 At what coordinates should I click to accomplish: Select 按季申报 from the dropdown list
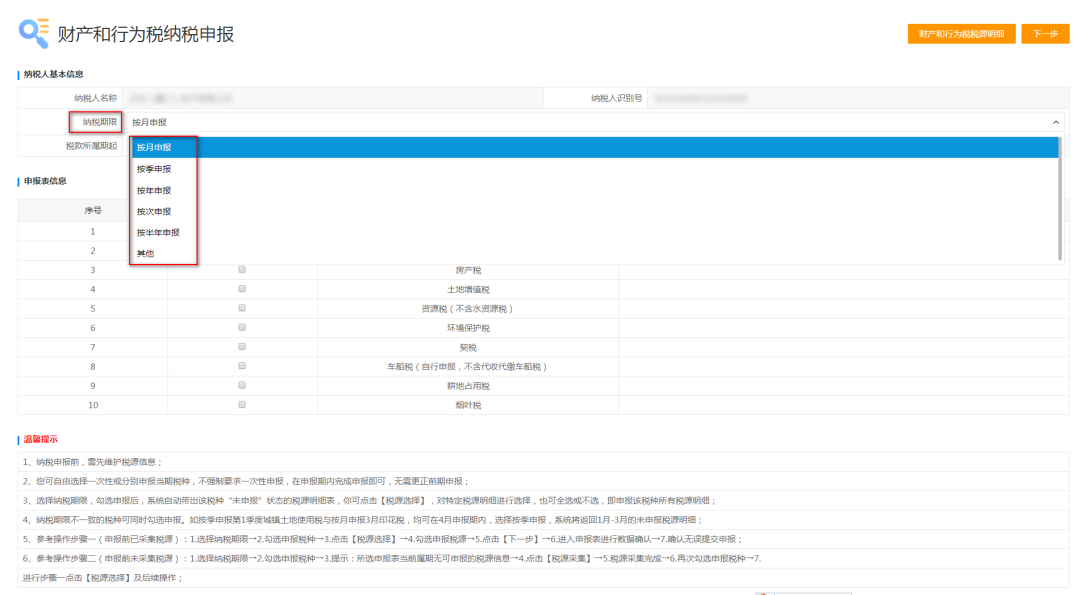(x=154, y=169)
